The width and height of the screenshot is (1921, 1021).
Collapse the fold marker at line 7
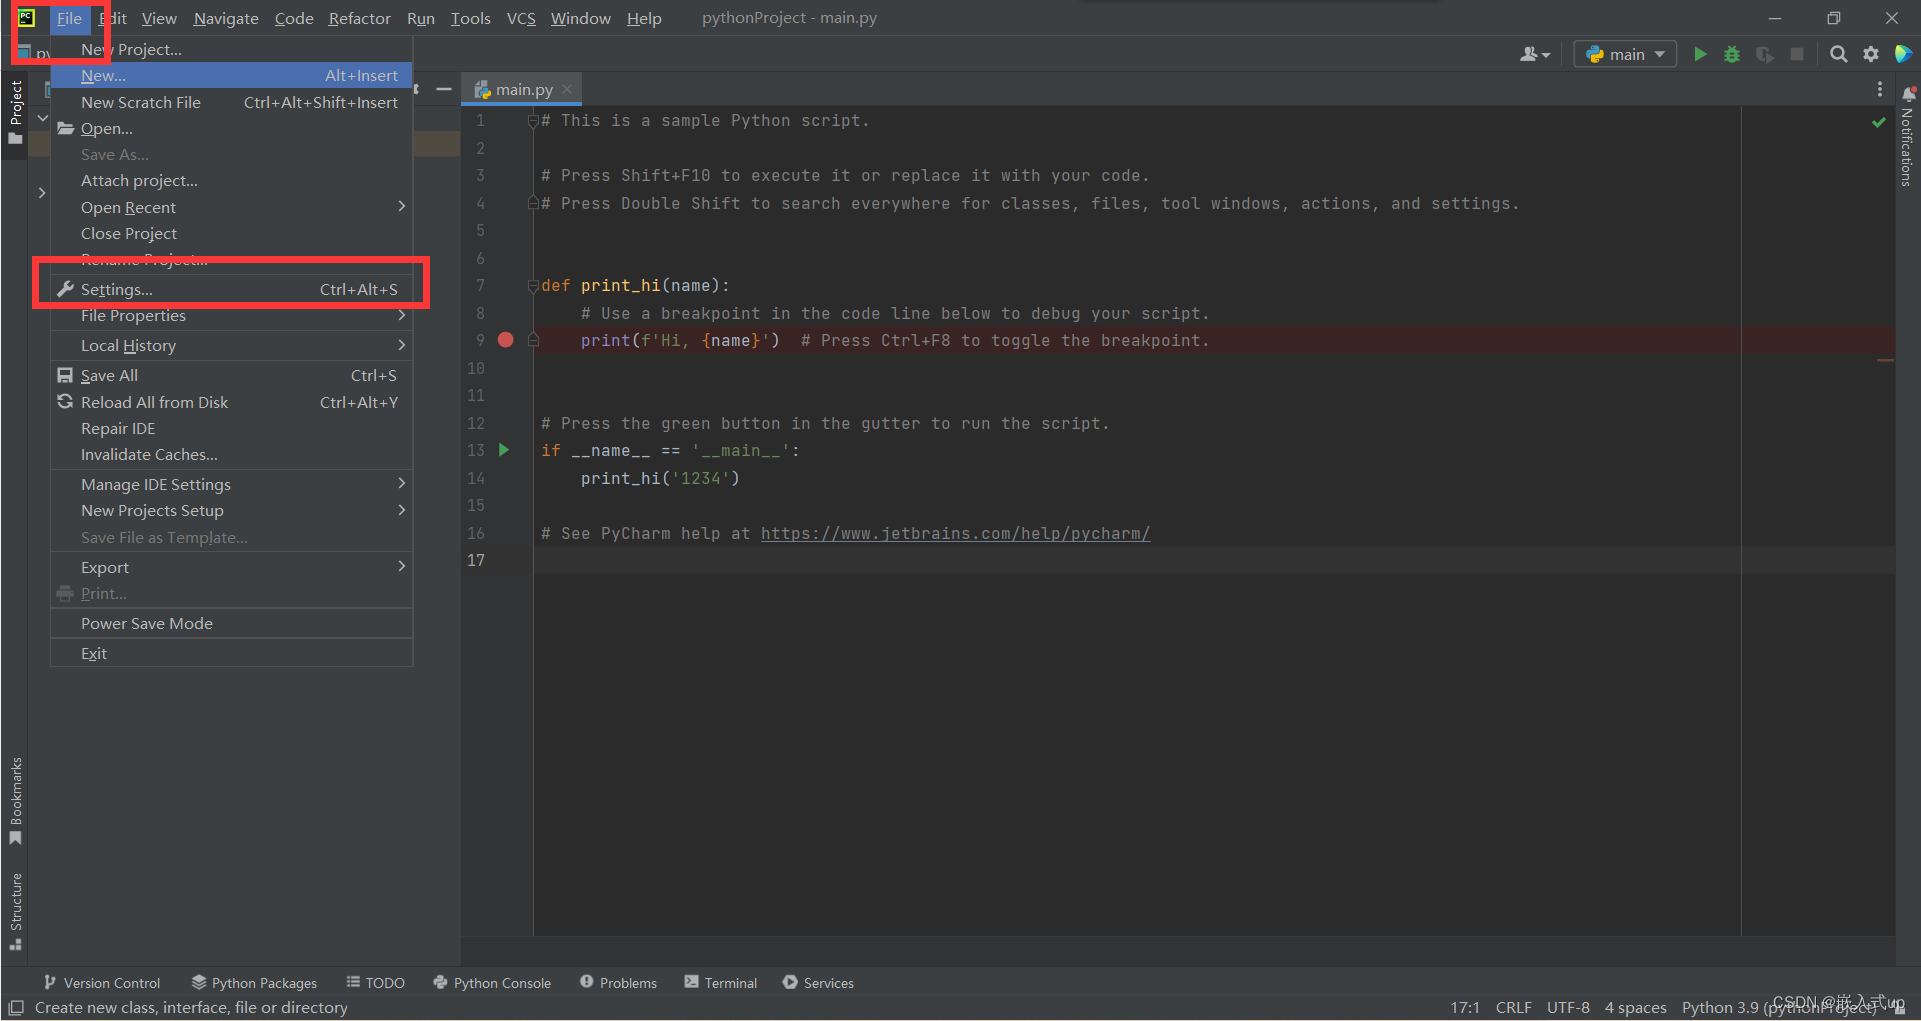coord(533,286)
